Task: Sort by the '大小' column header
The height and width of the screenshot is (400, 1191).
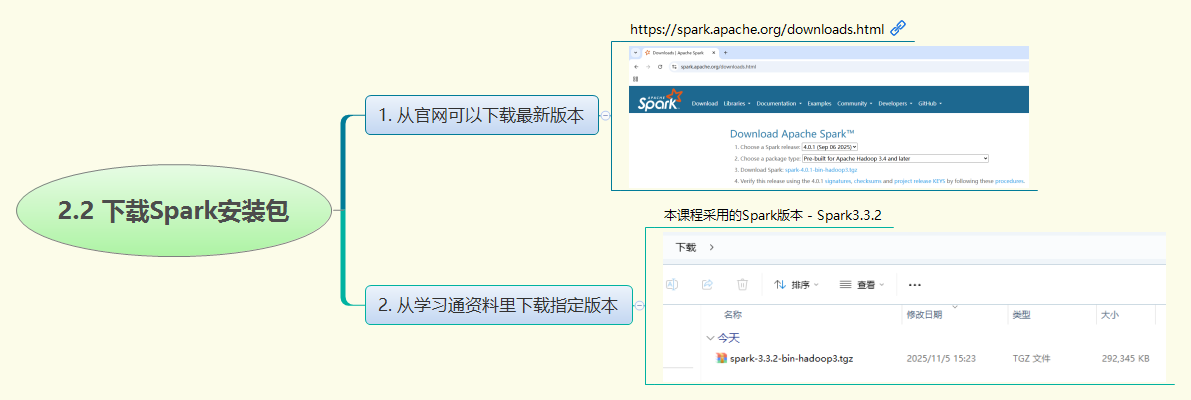Action: (x=1109, y=314)
